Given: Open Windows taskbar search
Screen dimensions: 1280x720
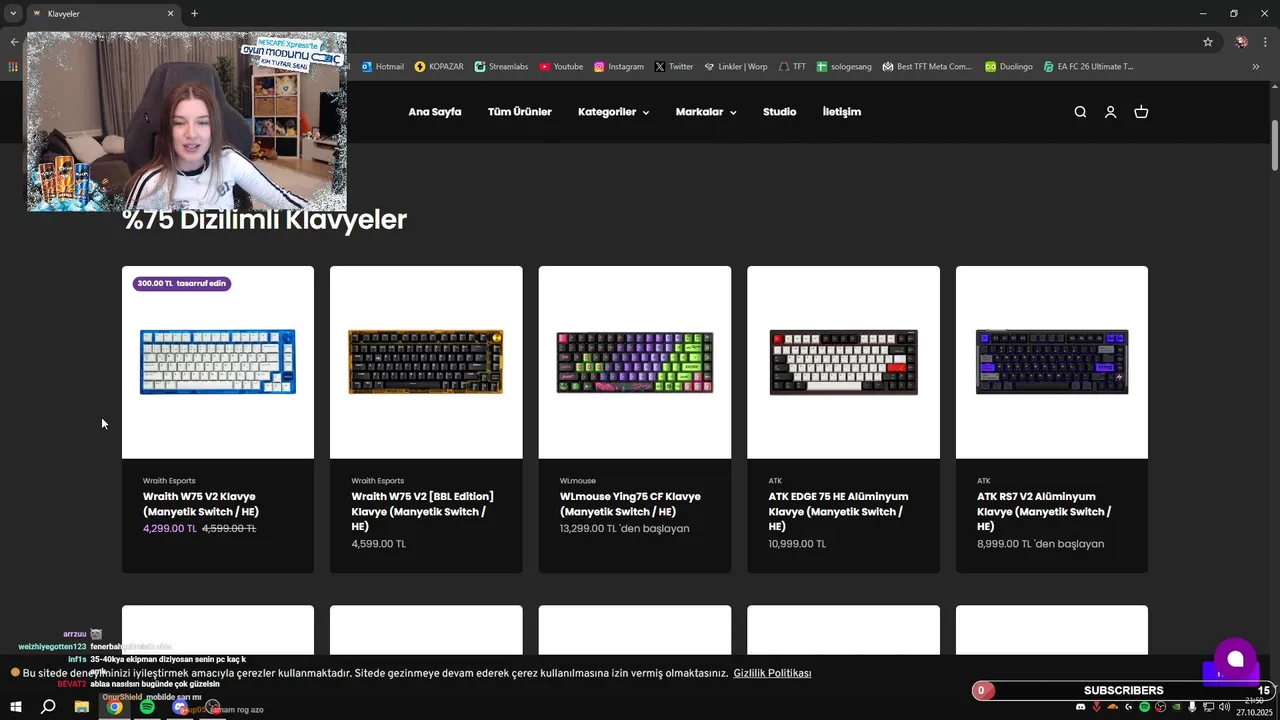Looking at the screenshot, I should 48,707.
